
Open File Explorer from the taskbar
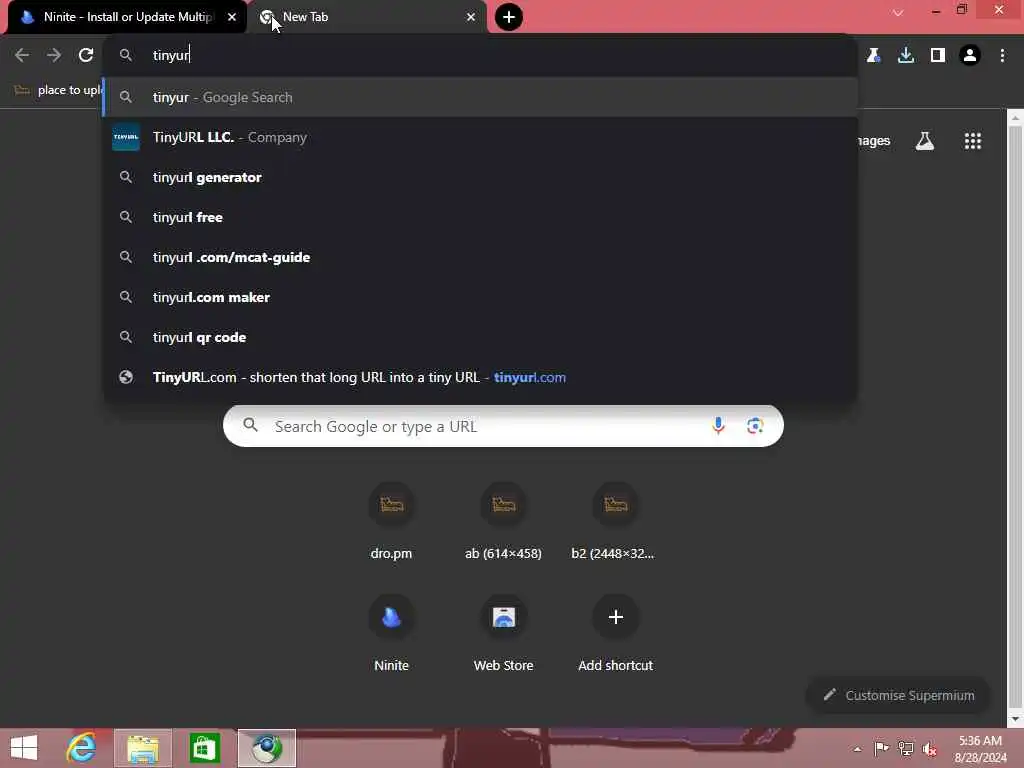tap(143, 748)
